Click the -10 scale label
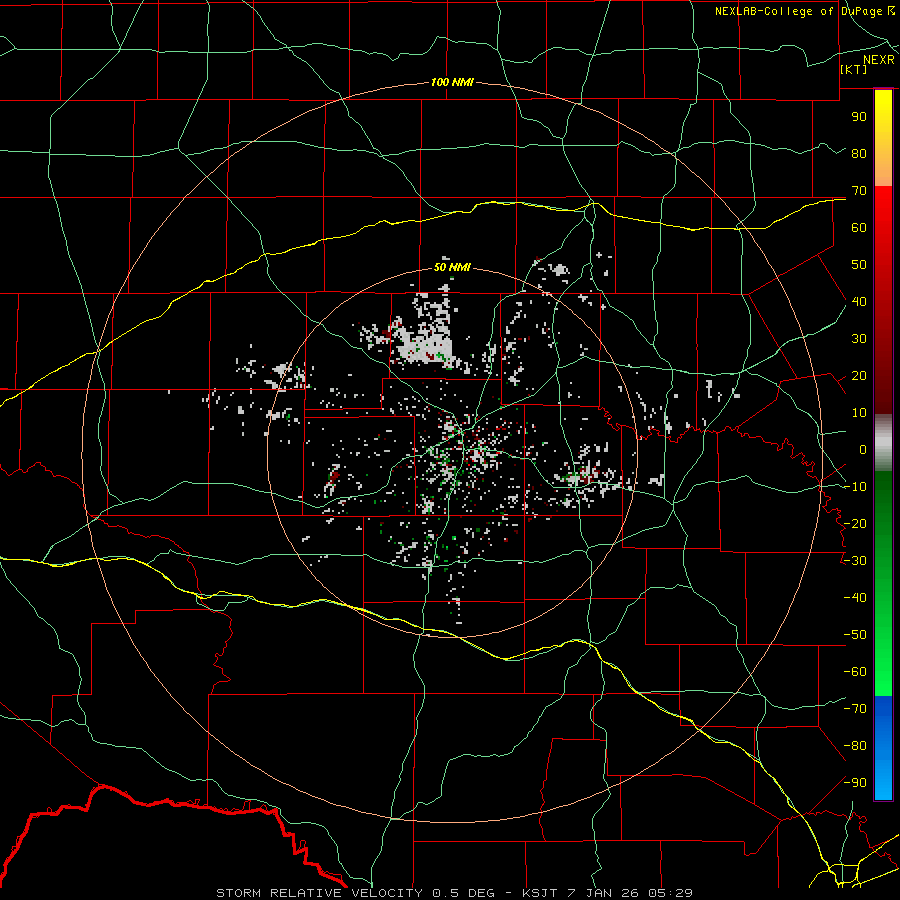The width and height of the screenshot is (900, 900). [x=855, y=487]
